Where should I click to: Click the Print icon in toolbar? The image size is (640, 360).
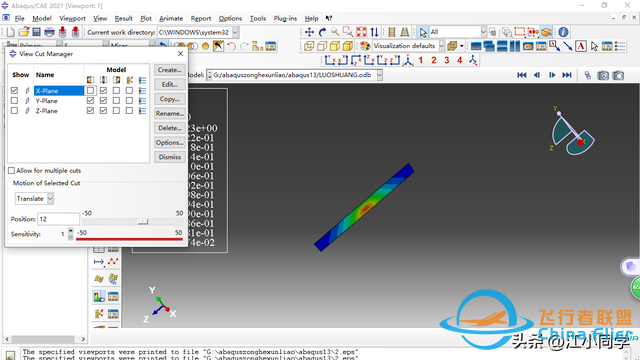tap(49, 32)
